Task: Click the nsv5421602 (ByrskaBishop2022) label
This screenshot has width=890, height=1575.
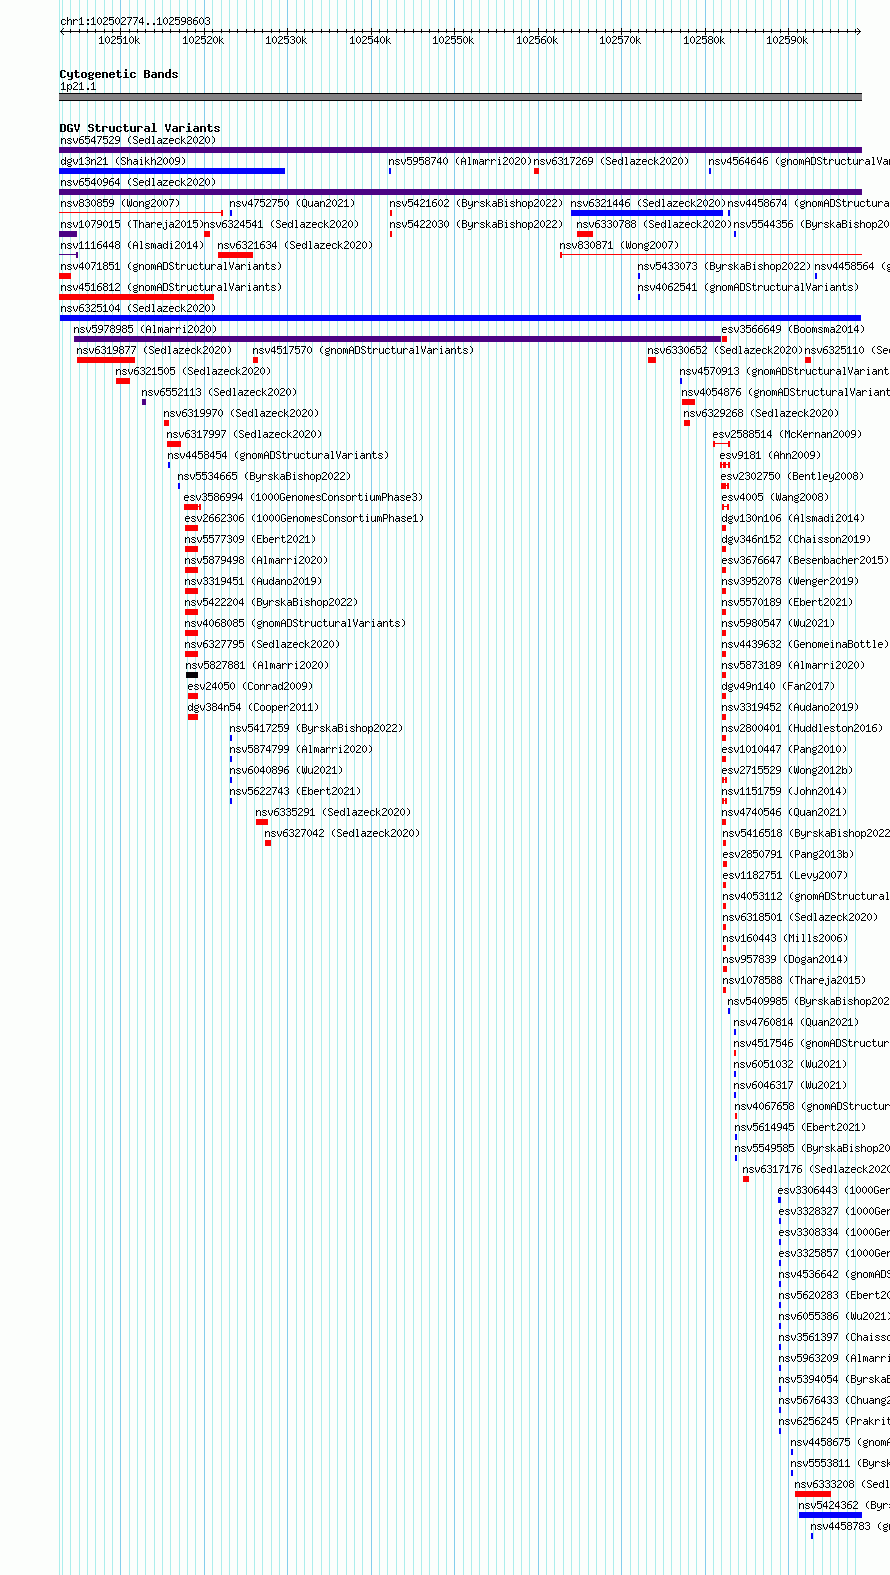Action: pos(476,203)
